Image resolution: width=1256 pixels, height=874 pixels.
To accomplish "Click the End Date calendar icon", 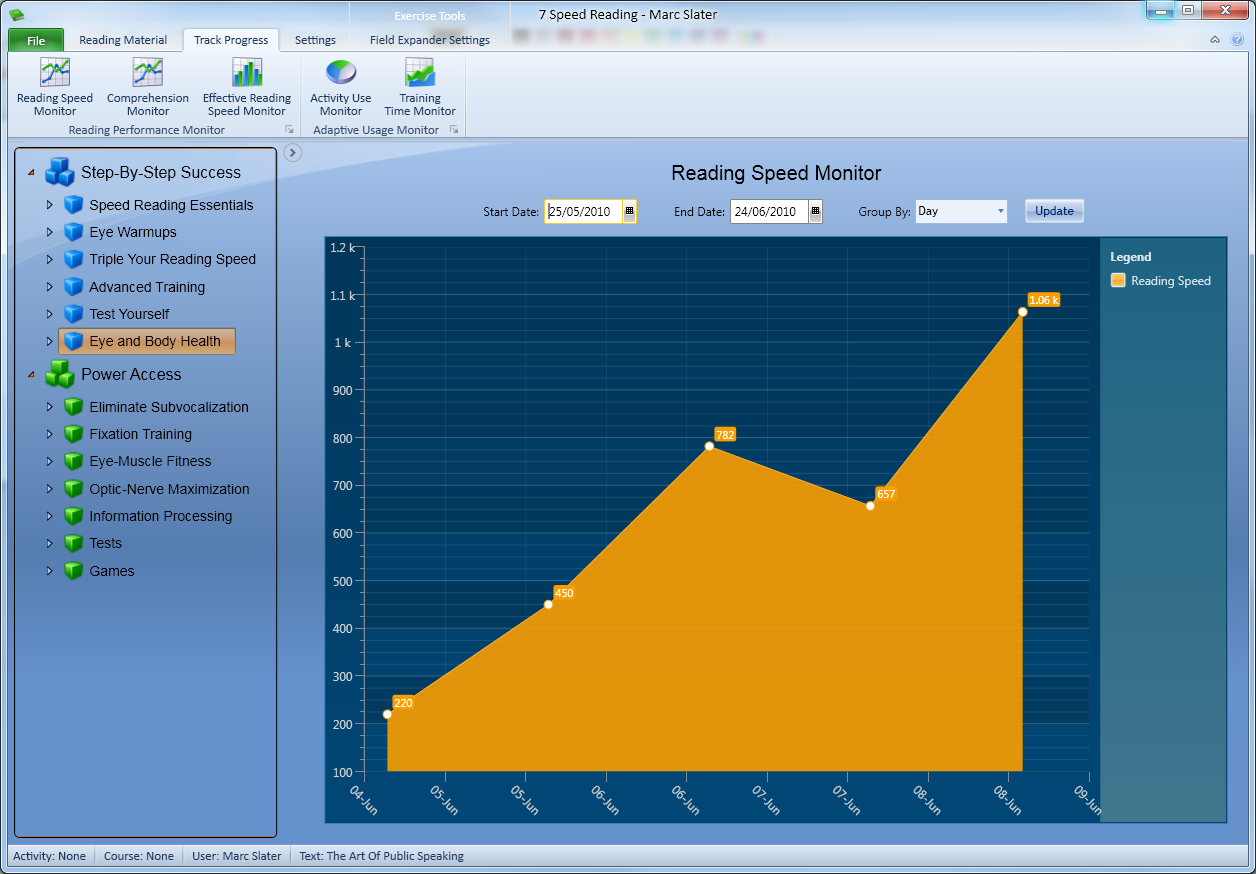I will tap(815, 211).
